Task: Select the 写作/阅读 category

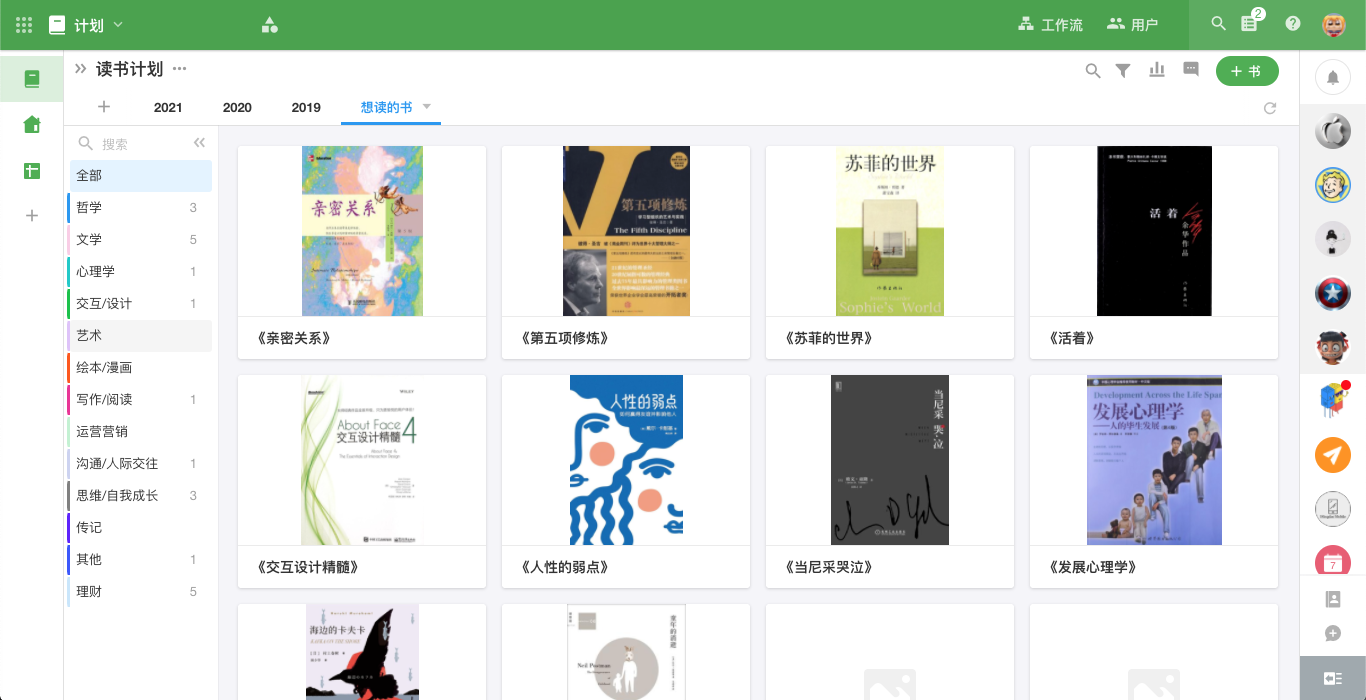Action: tap(140, 400)
